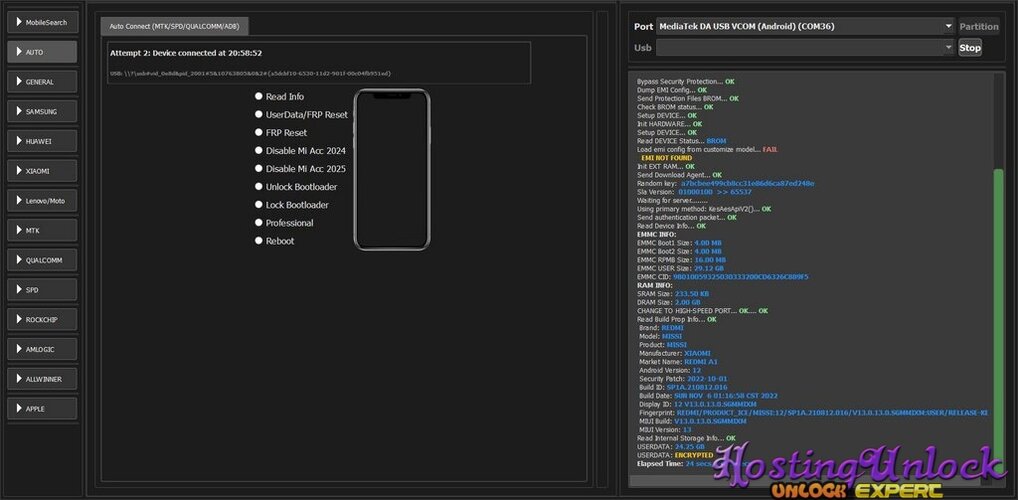Open the AMLOGIC sidebar section

pos(42,349)
